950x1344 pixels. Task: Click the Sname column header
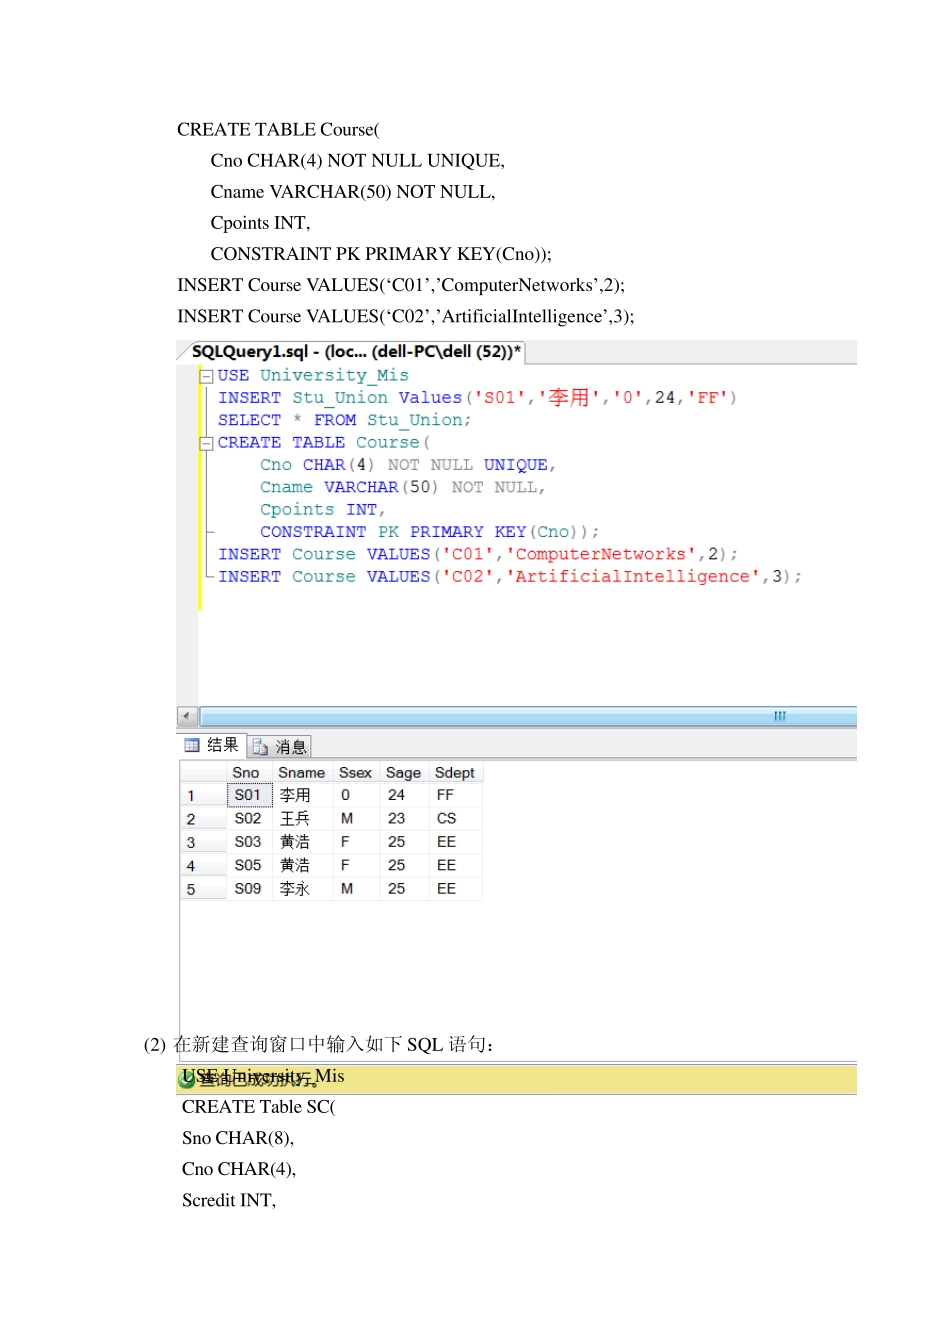coord(301,773)
